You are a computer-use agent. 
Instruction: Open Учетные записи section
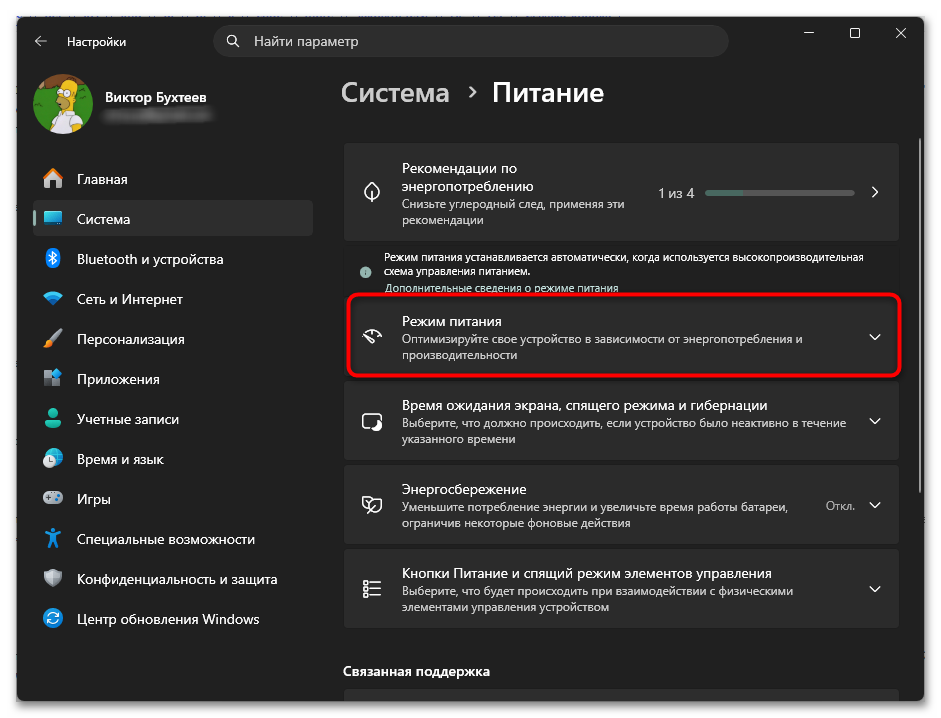[173, 419]
